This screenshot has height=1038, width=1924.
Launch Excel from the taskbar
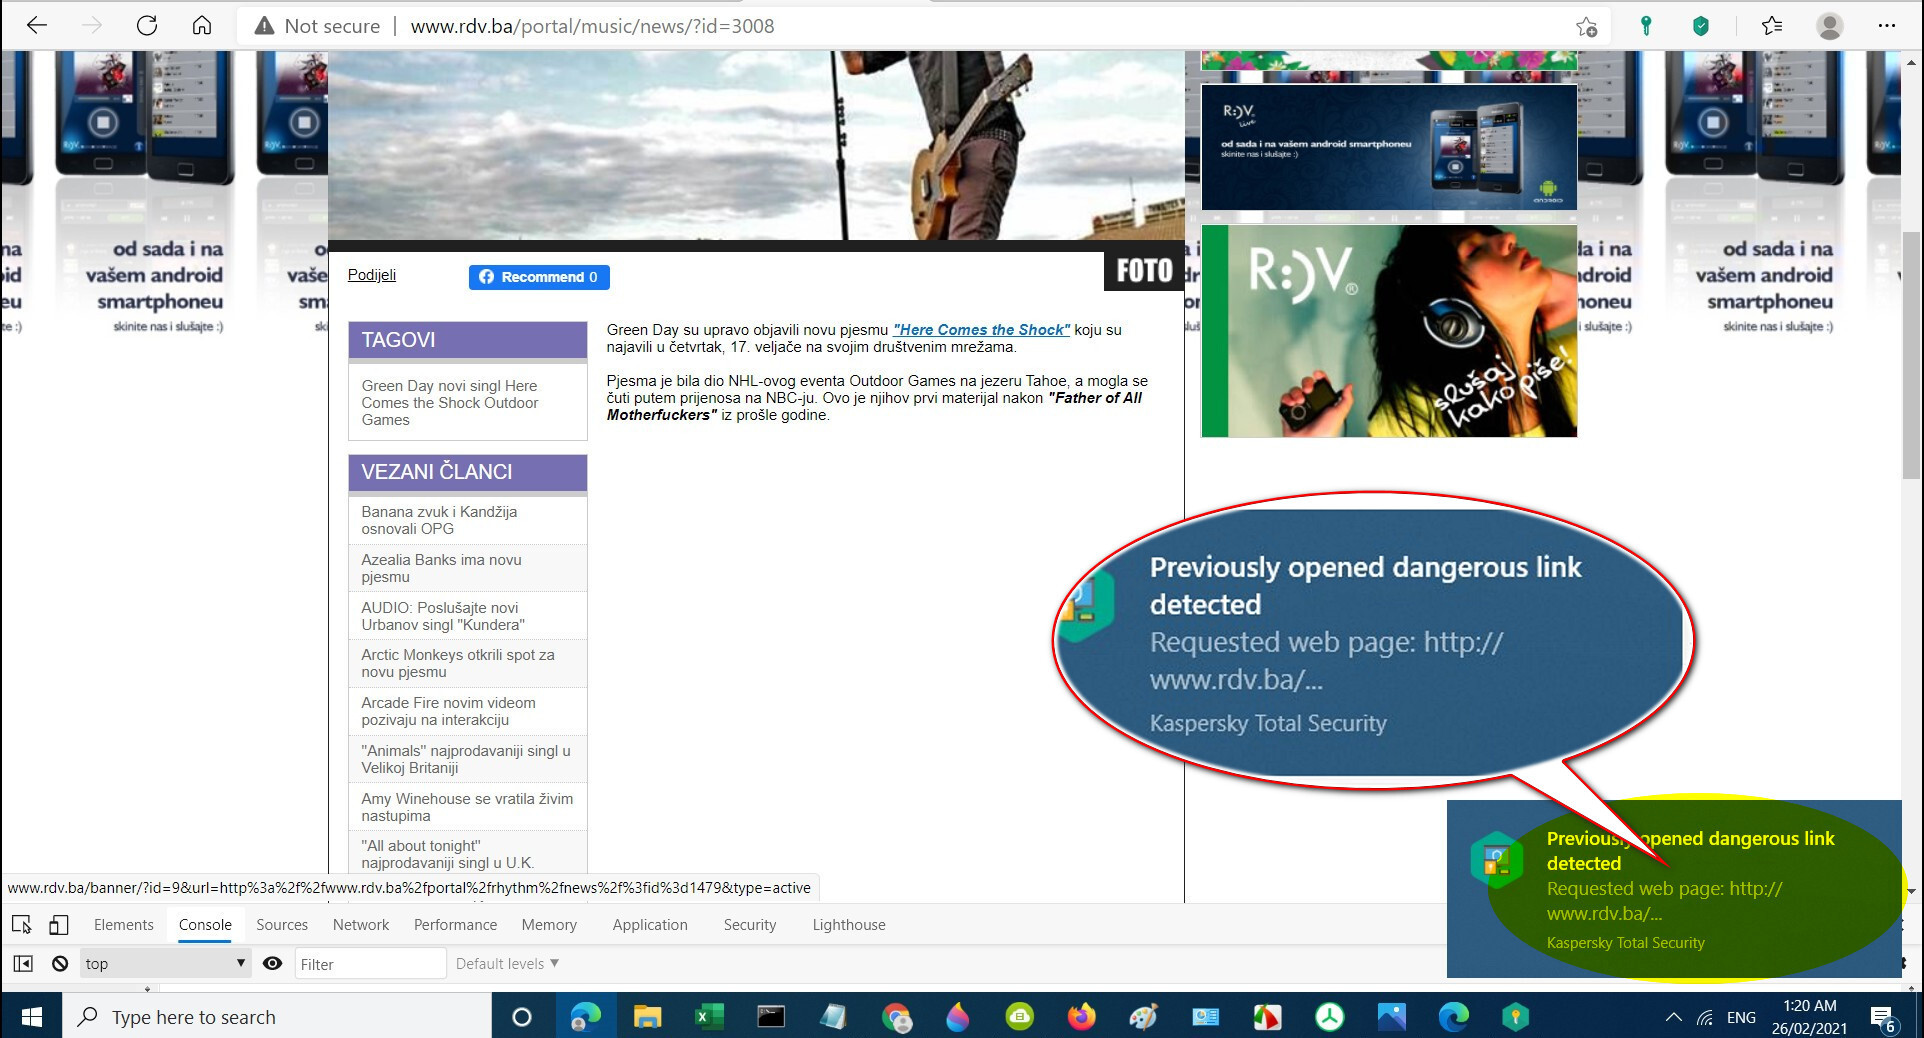(x=709, y=1017)
